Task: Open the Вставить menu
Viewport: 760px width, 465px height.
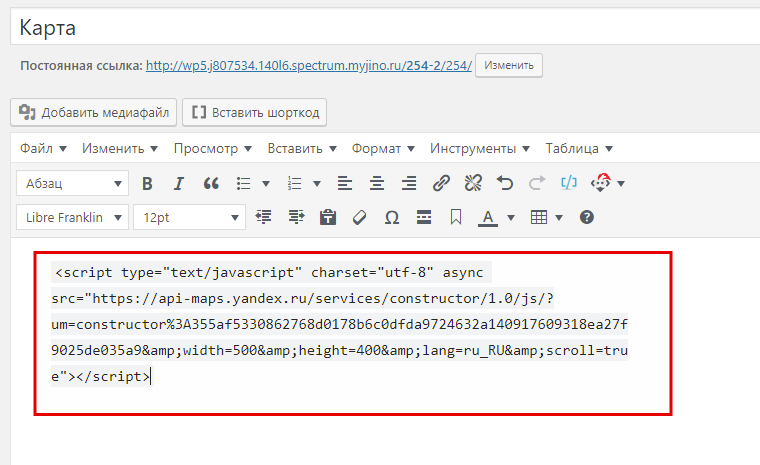Action: pos(302,148)
